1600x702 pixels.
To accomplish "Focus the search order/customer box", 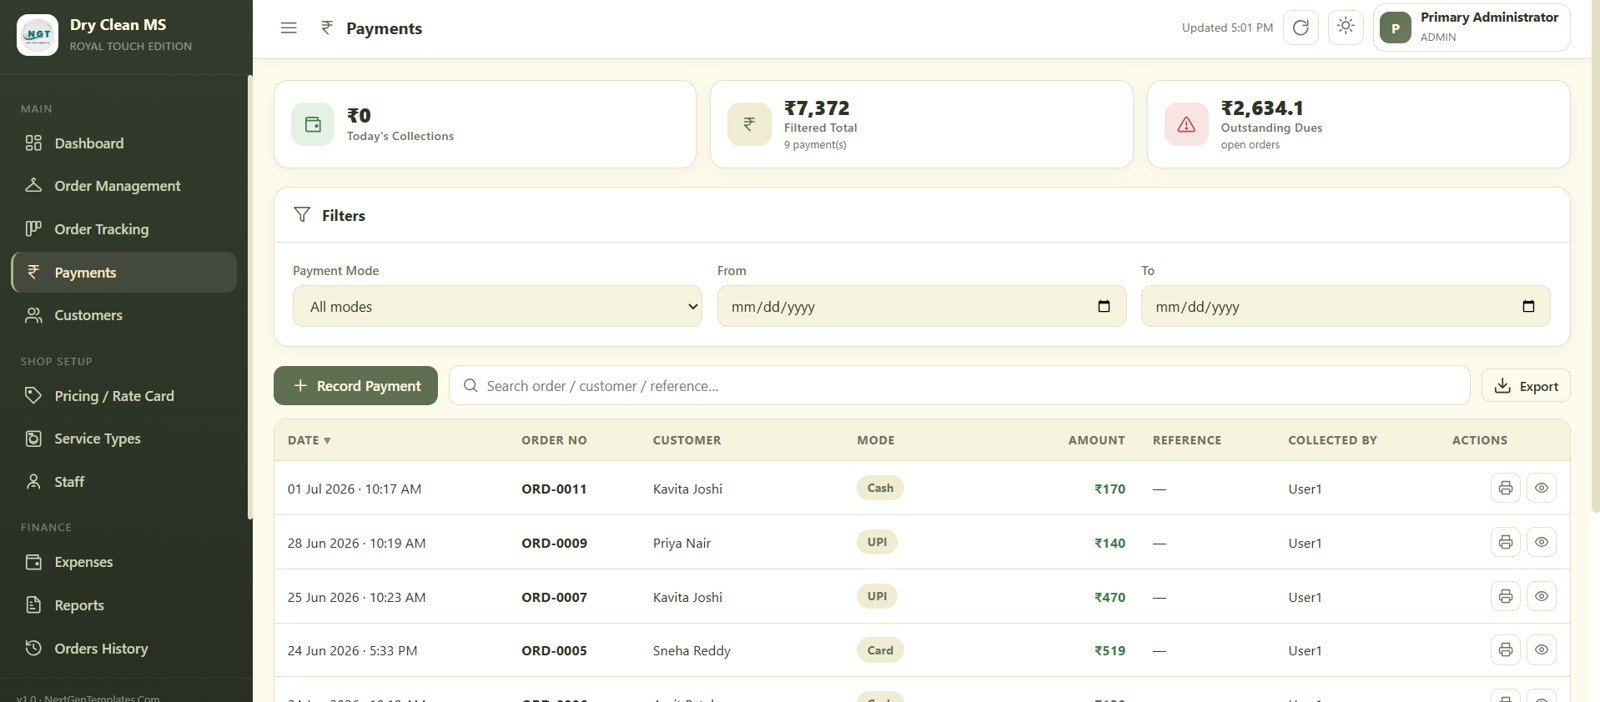I will coord(959,386).
